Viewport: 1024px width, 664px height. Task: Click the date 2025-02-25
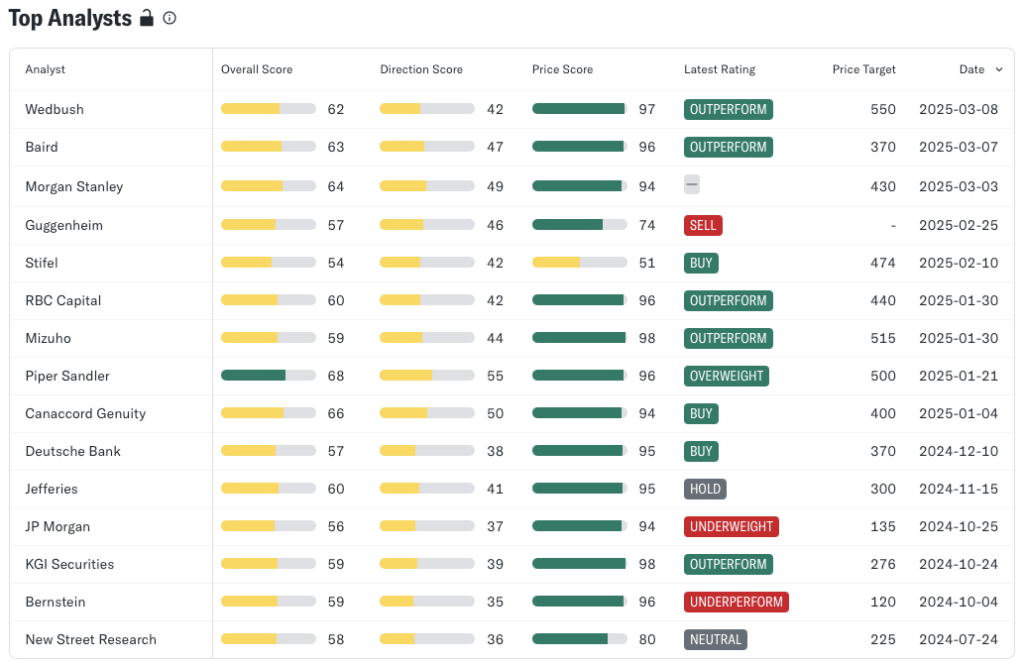tap(958, 225)
